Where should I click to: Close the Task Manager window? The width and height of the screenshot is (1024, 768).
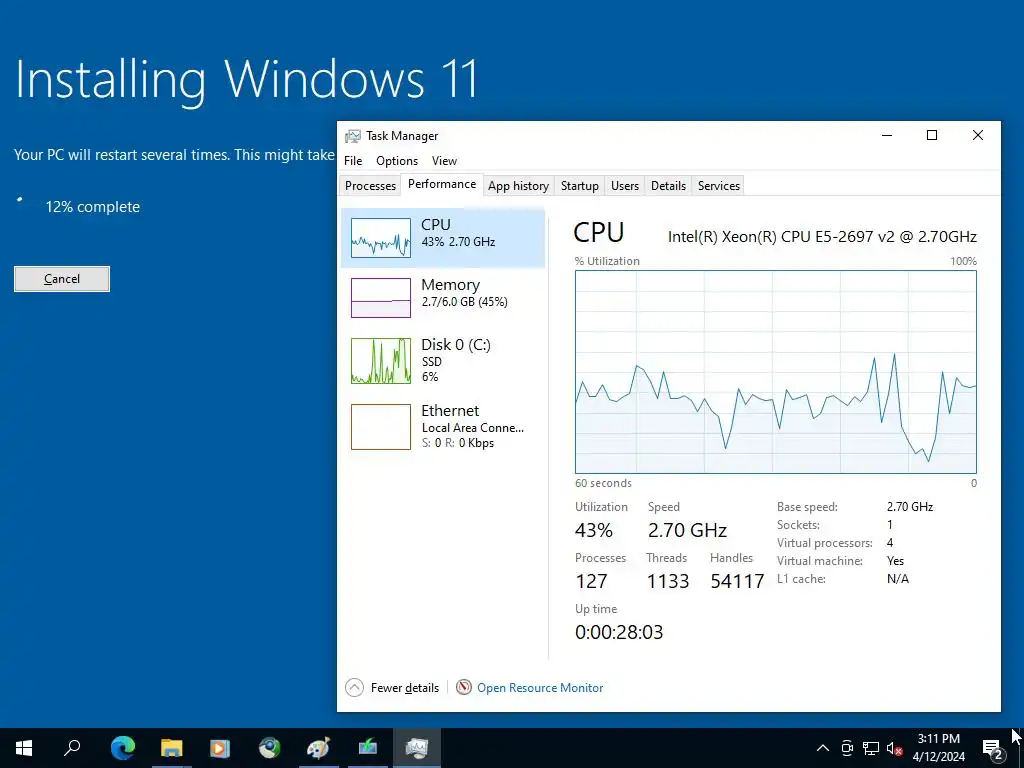click(x=978, y=135)
